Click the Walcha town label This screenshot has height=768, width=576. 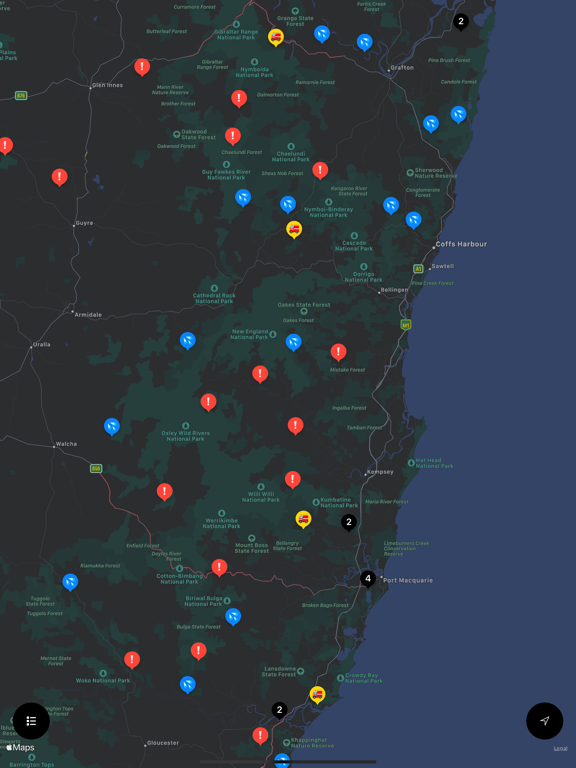pyautogui.click(x=66, y=444)
